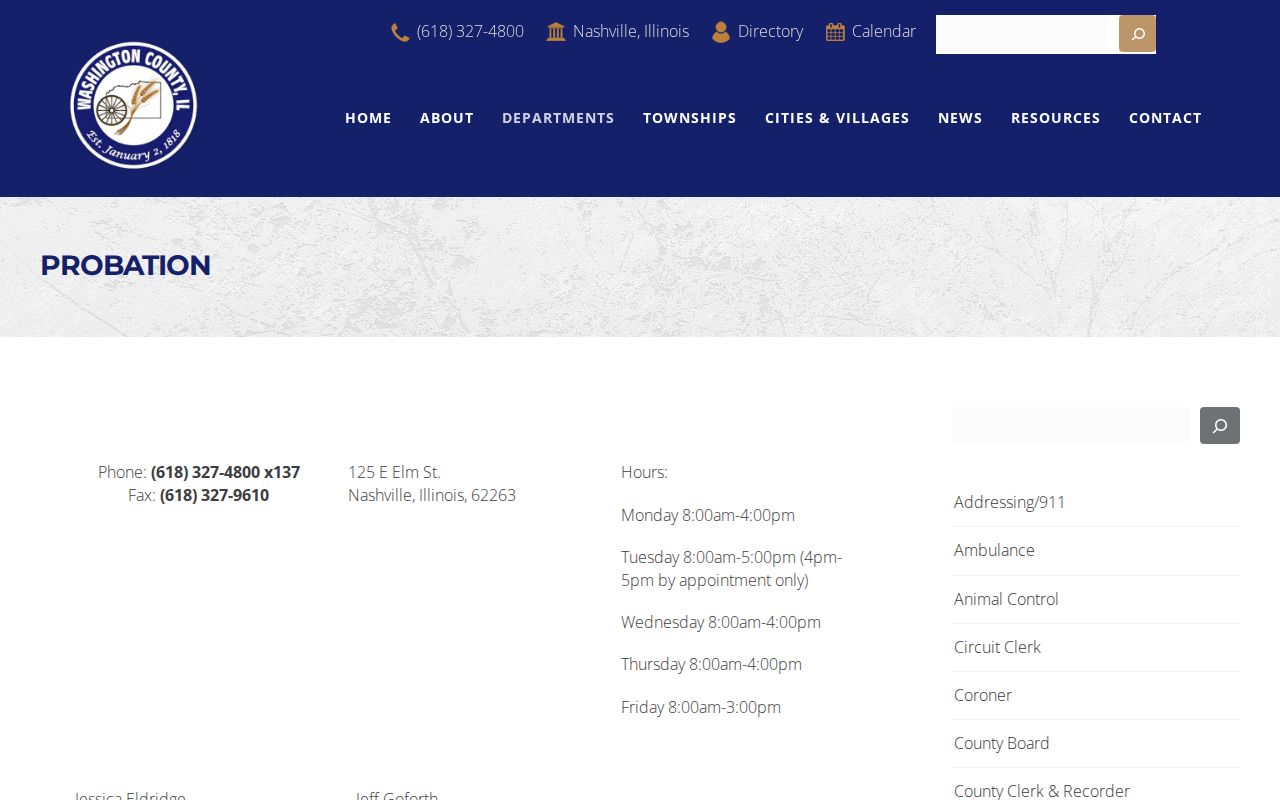Click the PROBATION page heading
1280x800 pixels.
(125, 265)
